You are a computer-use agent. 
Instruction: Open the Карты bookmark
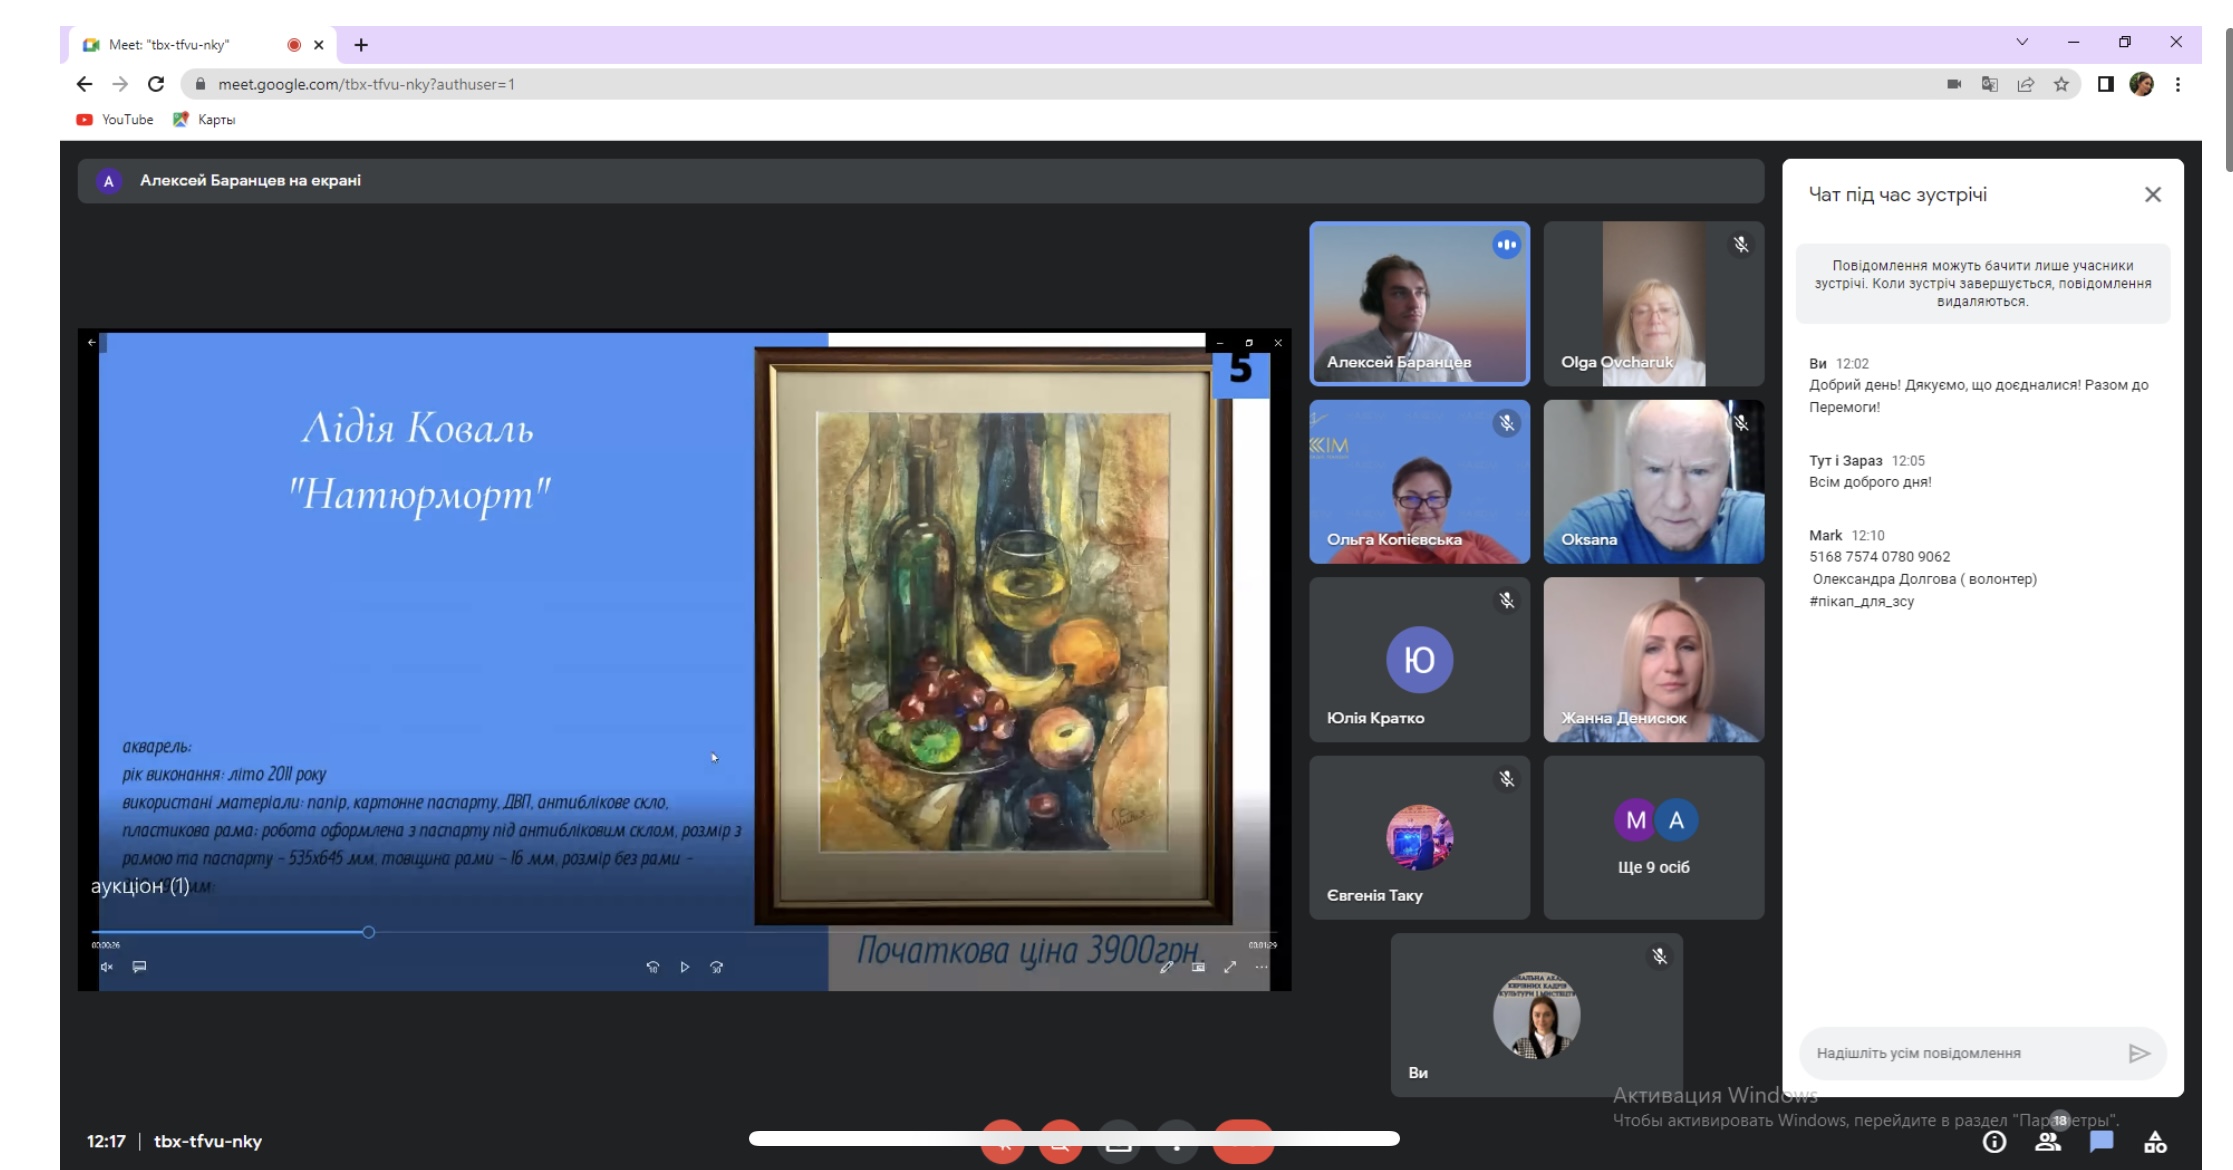coord(204,120)
